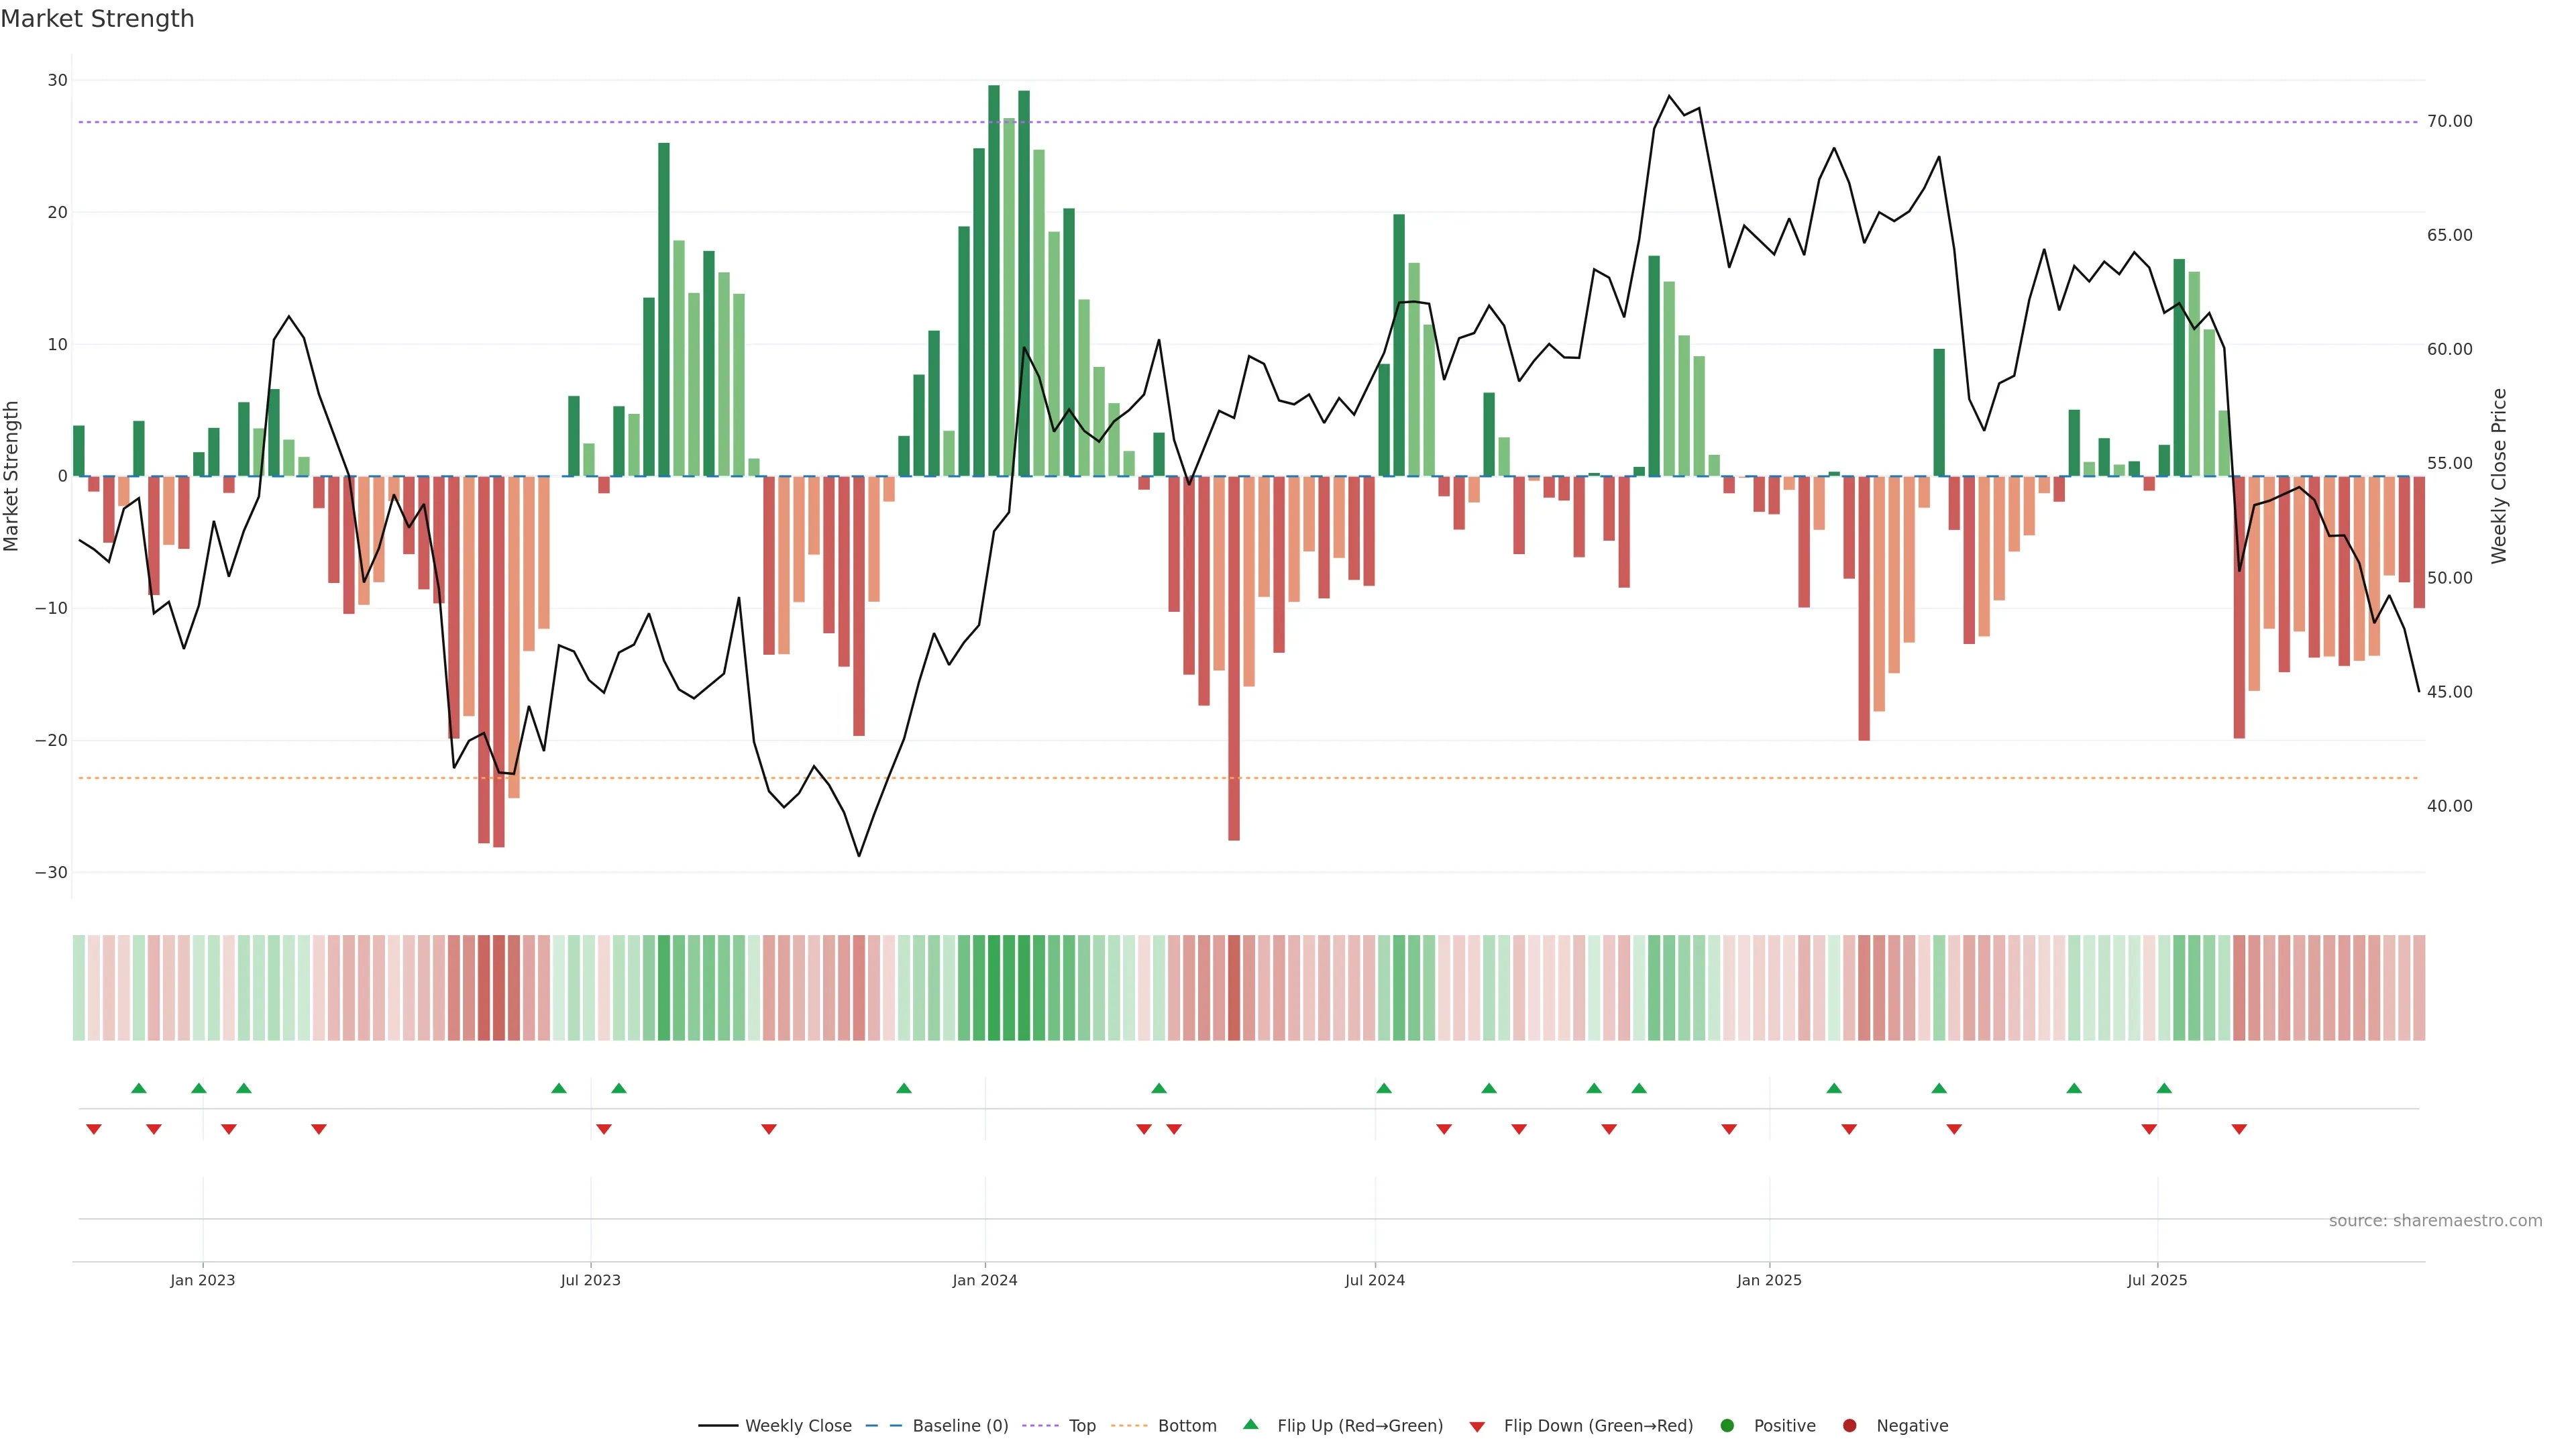Click the green Positive circle legend icon
This screenshot has height=1449, width=2576.
click(x=1727, y=1426)
